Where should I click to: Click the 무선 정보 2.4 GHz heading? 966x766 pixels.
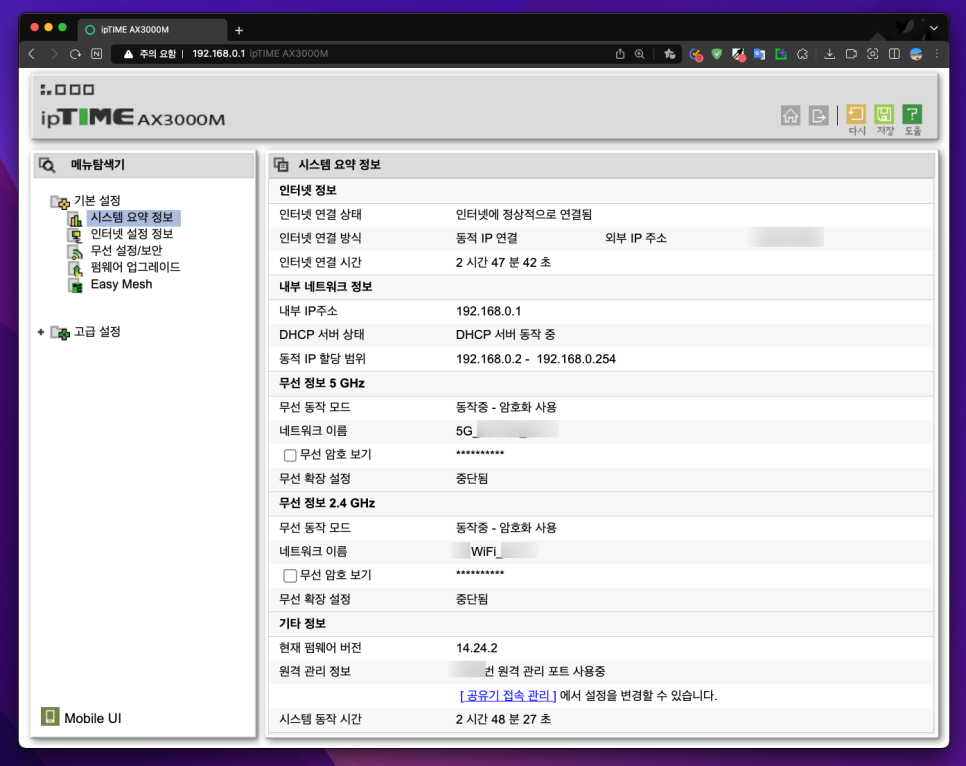tap(327, 503)
